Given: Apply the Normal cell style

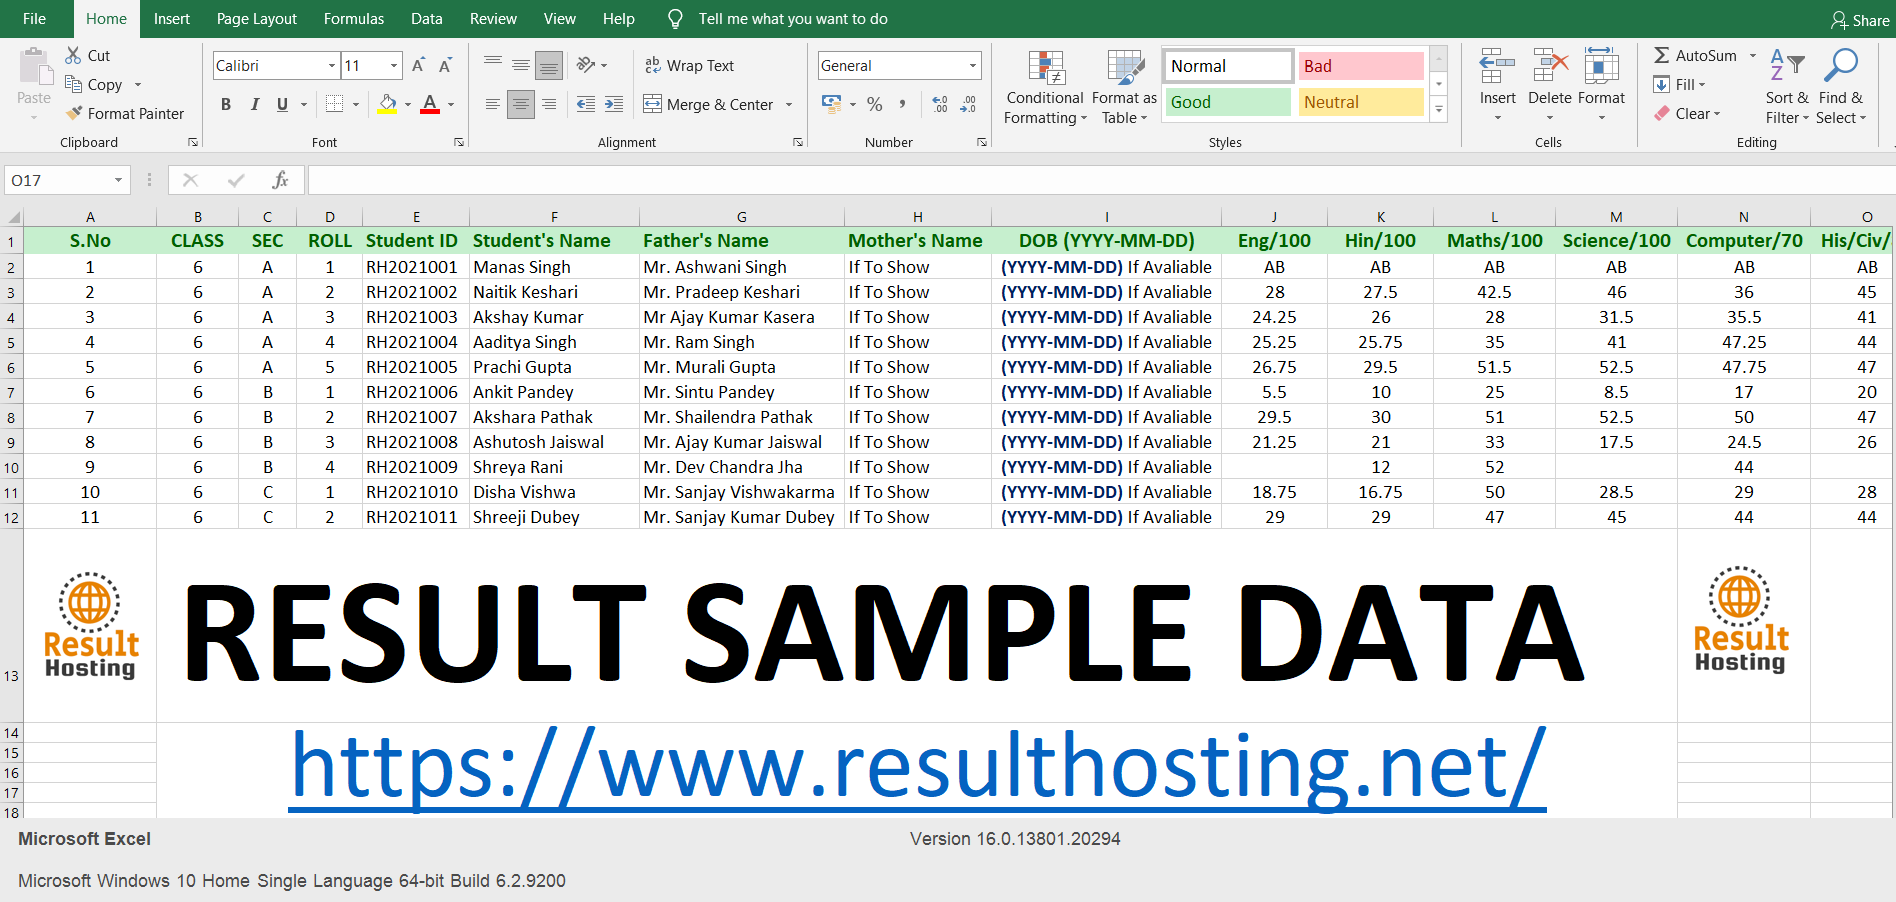Looking at the screenshot, I should tap(1229, 66).
